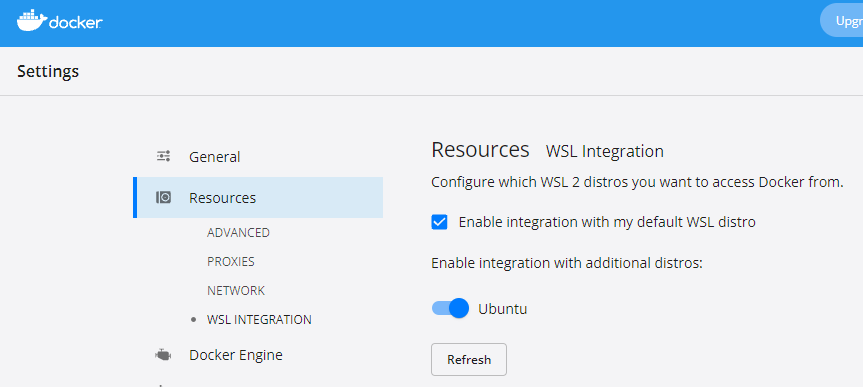This screenshot has width=863, height=387.
Task: Uncheck Enable integration with default WSL distro
Action: (x=439, y=222)
